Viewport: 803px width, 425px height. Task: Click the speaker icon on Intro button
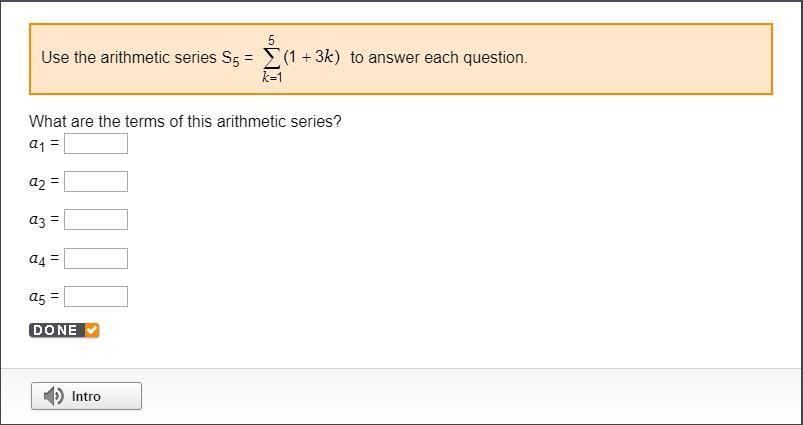coord(54,396)
